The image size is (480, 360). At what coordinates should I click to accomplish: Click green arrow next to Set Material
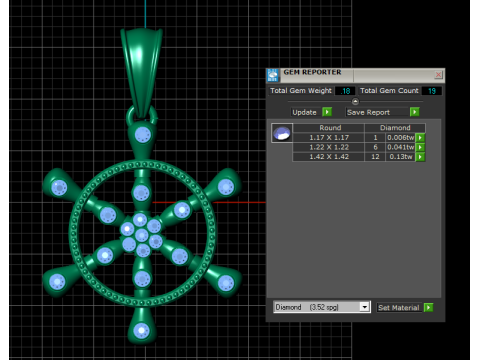[428, 307]
